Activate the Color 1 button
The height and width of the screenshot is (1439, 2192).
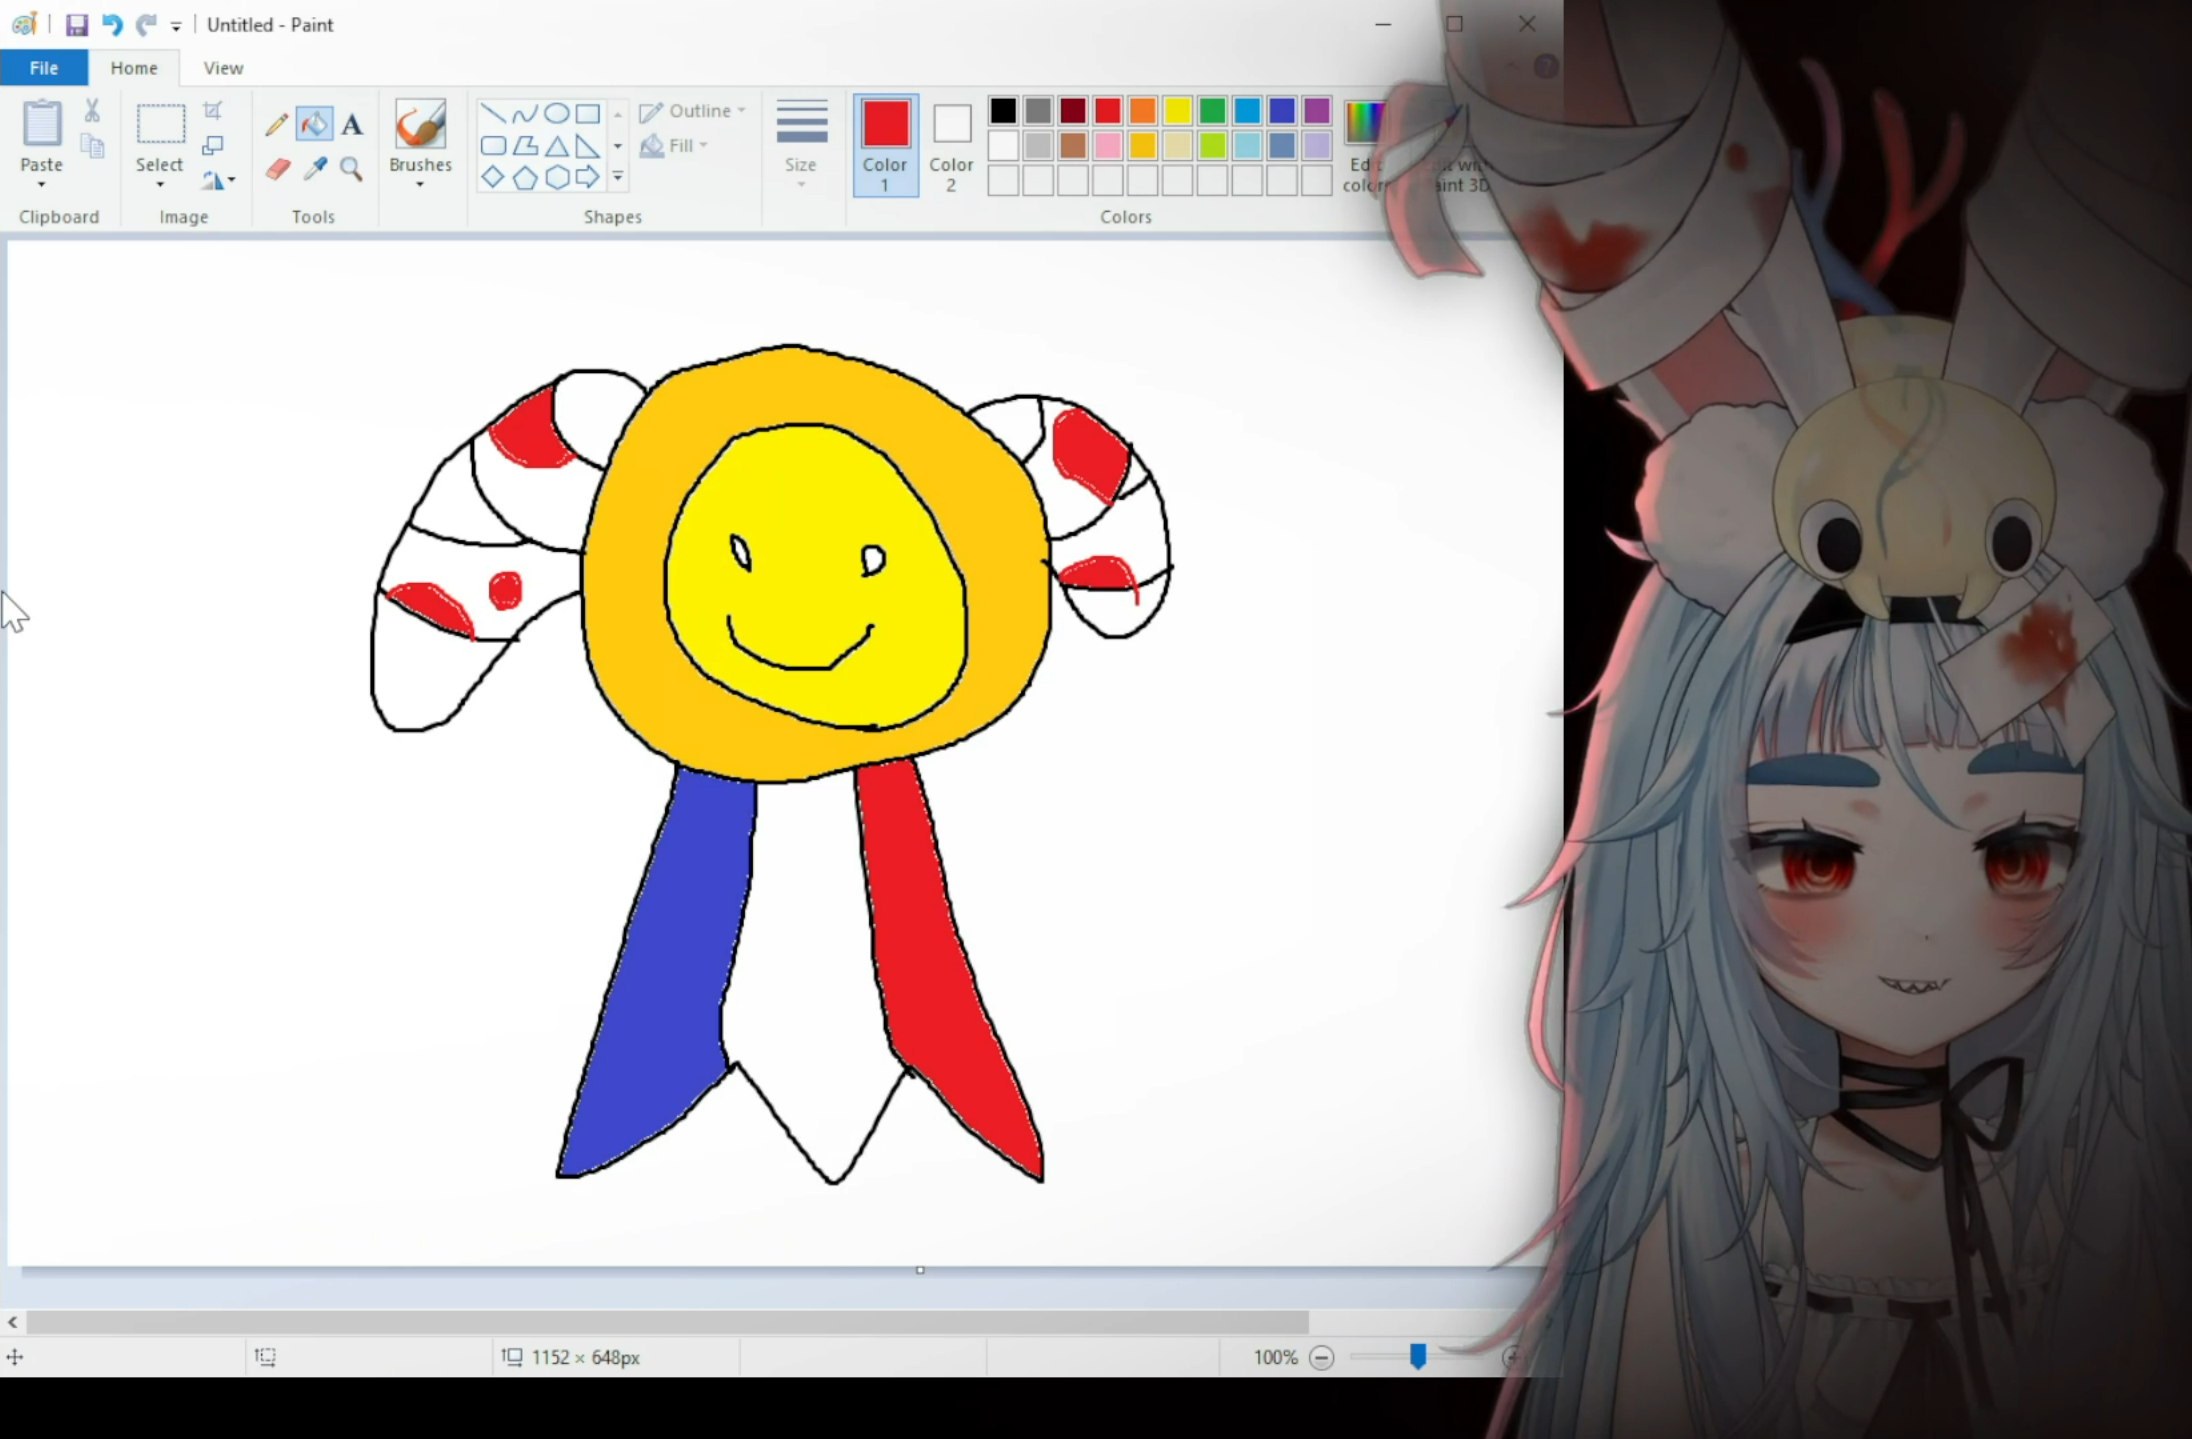tap(886, 146)
